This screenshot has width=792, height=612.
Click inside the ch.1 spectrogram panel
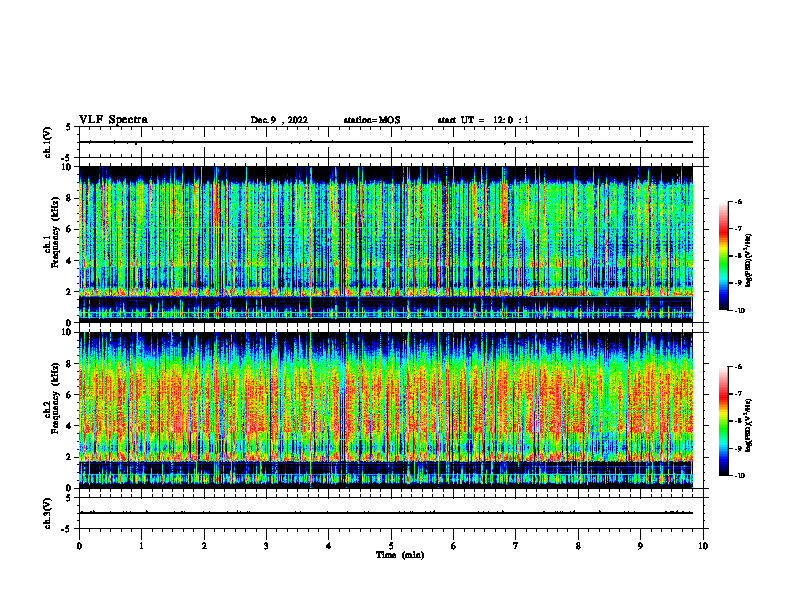pos(386,244)
